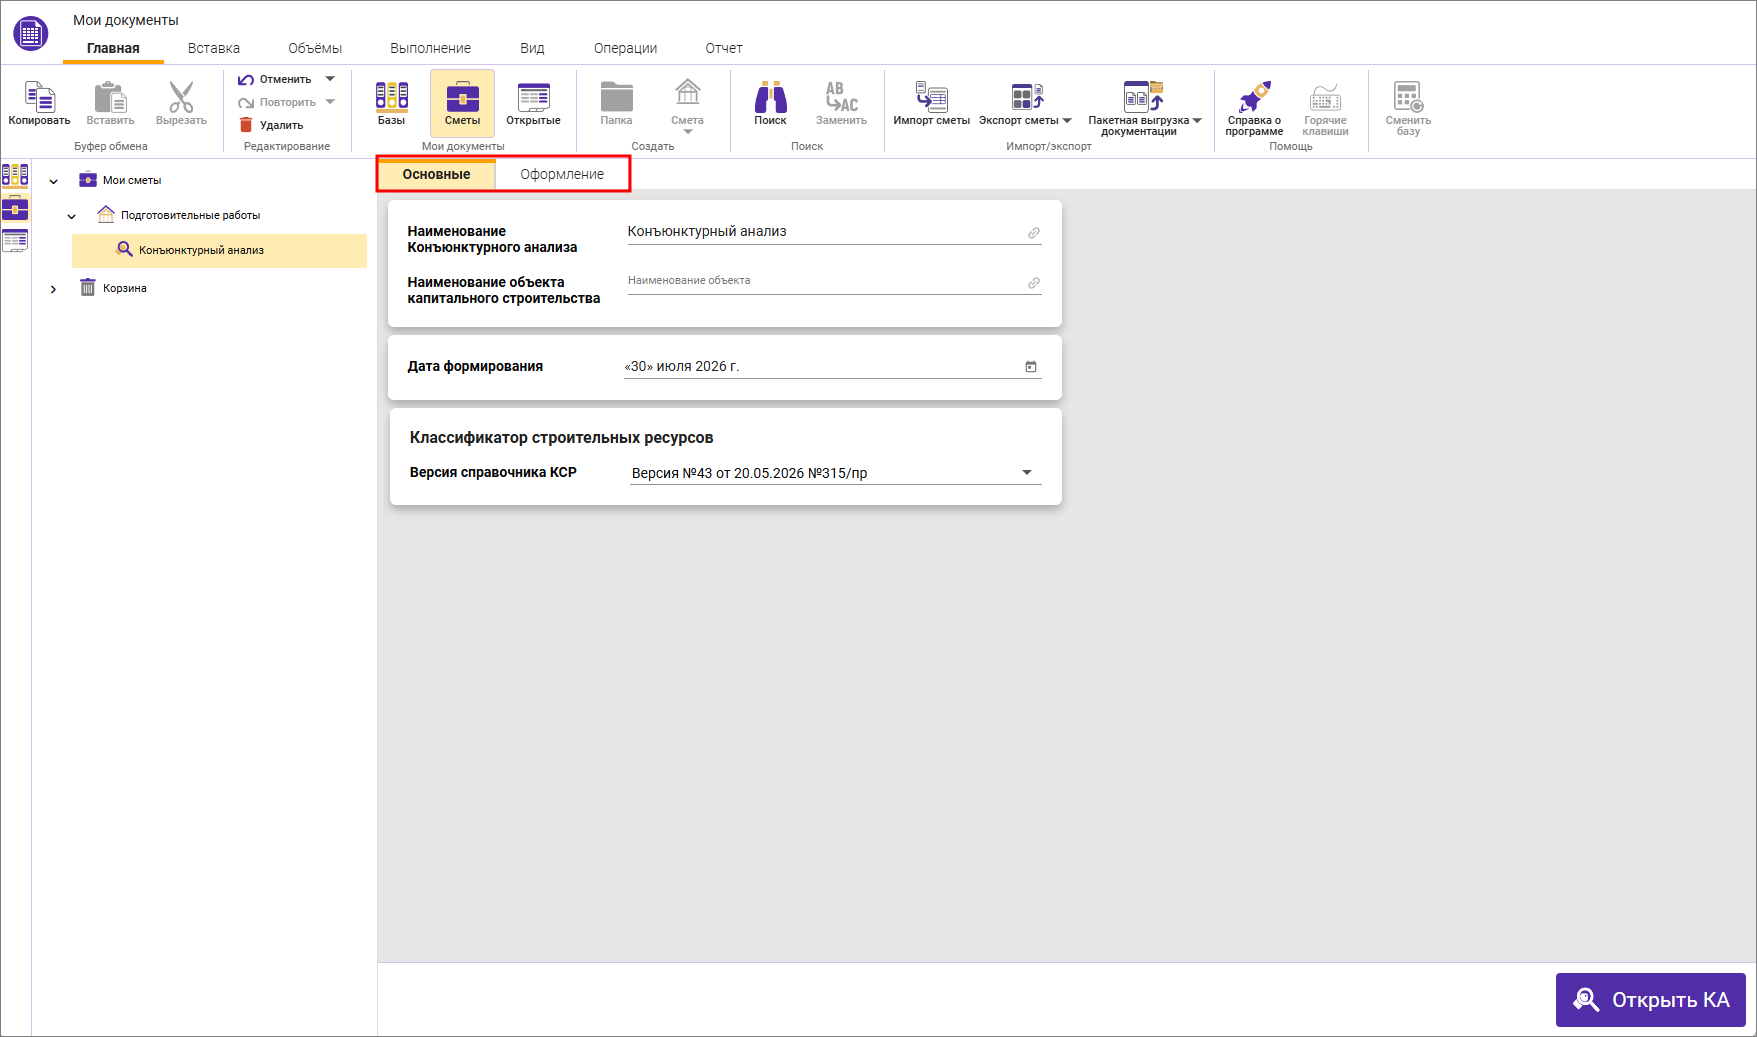Open Импорт сметы tool
Viewport: 1757px width, 1037px height.
931,97
